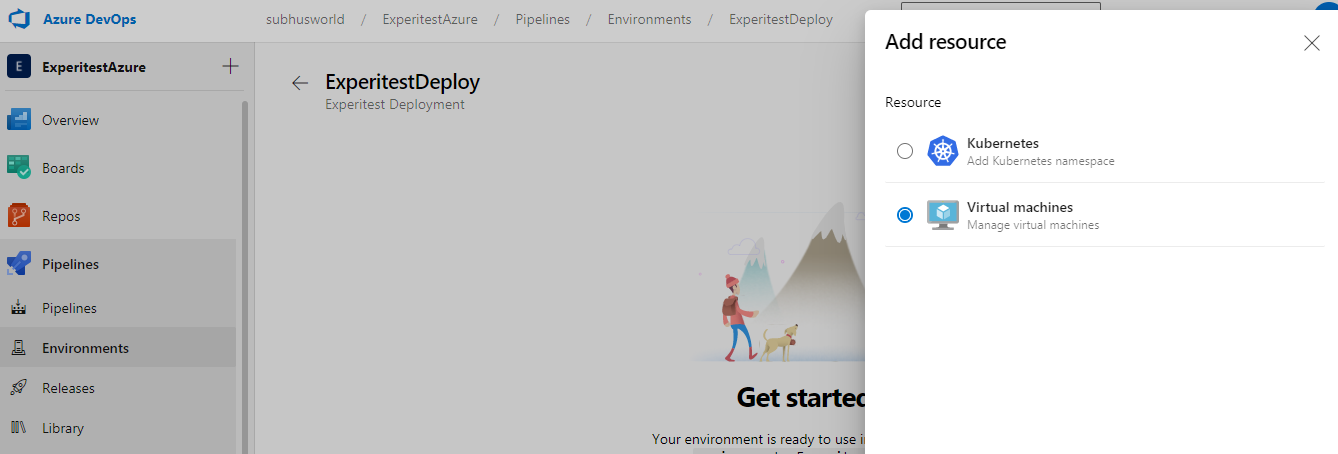
Task: Open the bold Pipelines hub heading
Action: tap(70, 264)
